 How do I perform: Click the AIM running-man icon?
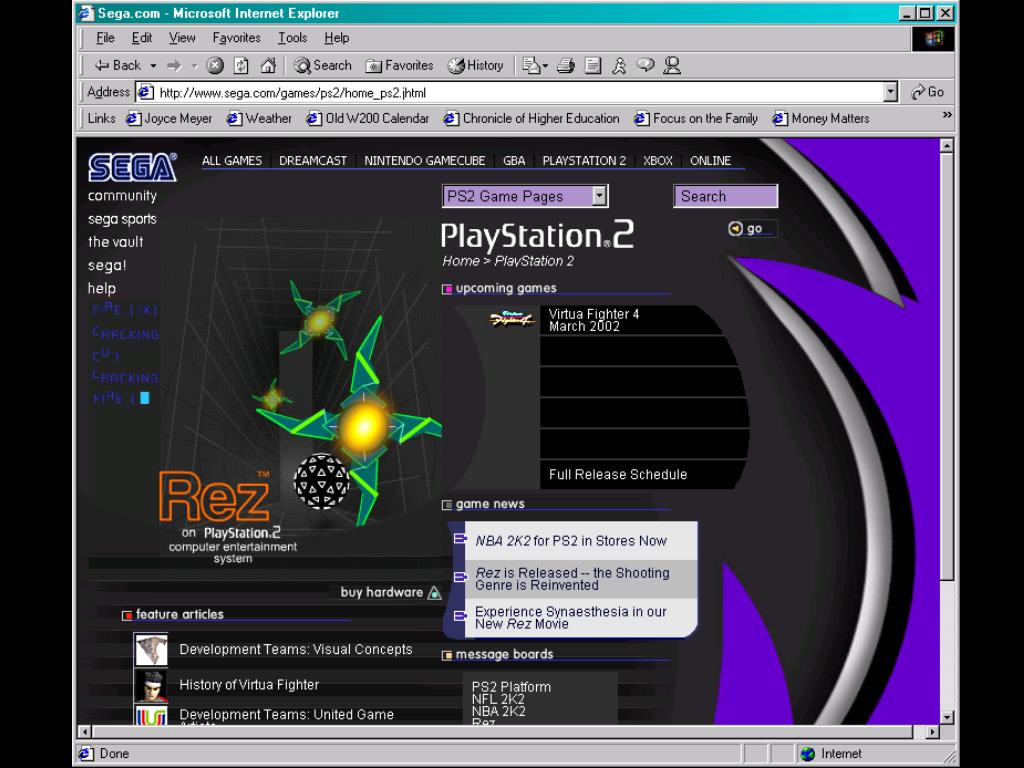point(619,65)
